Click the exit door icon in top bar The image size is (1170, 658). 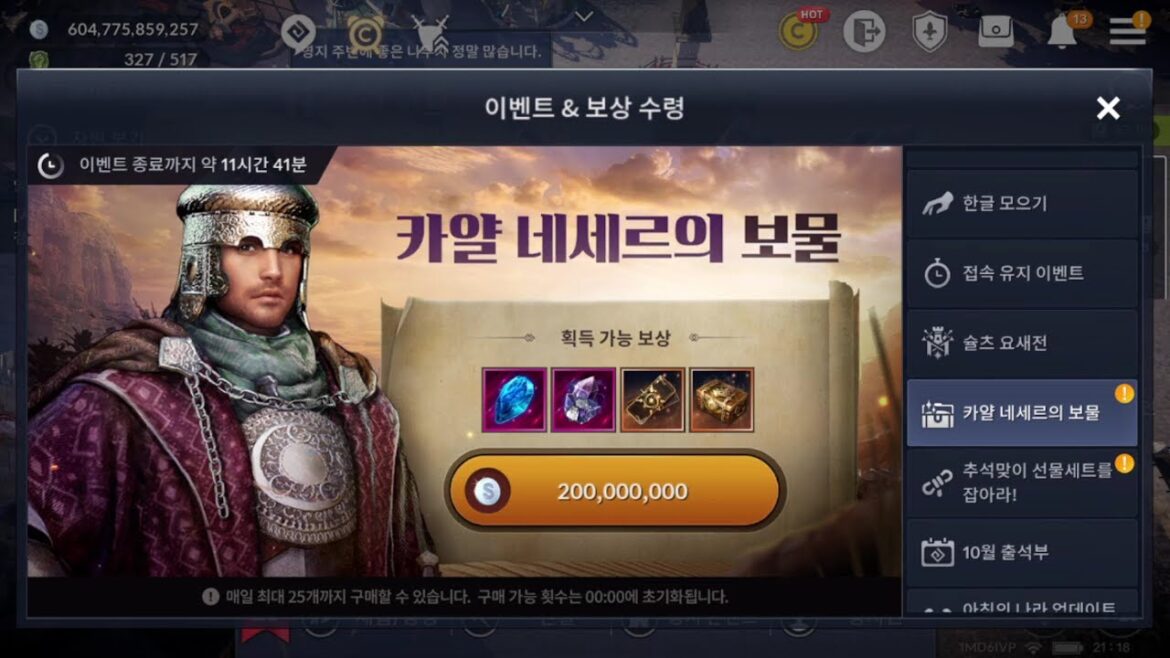tap(864, 32)
